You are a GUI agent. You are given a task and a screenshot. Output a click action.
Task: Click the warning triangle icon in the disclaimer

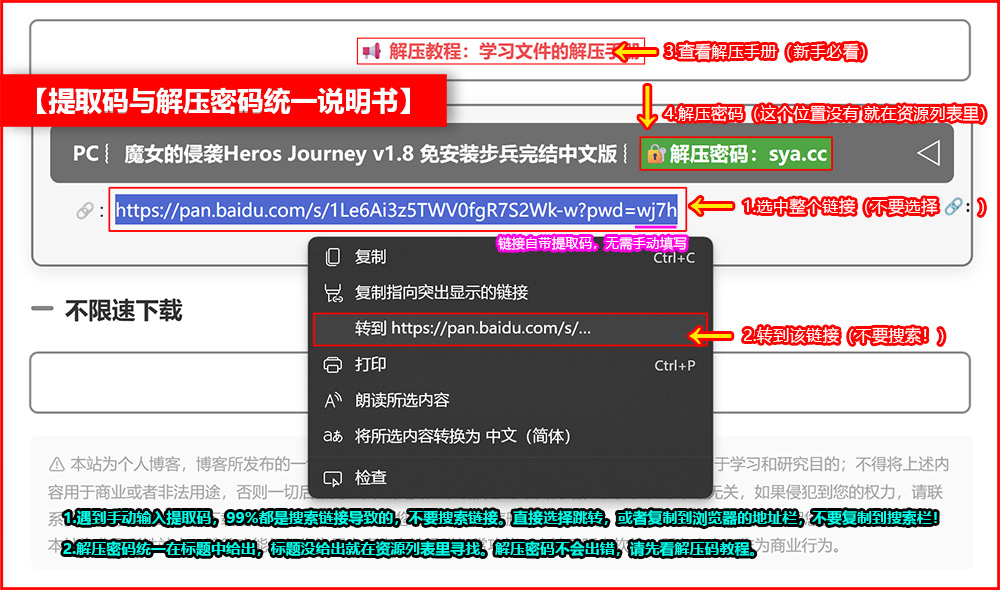click(x=57, y=465)
